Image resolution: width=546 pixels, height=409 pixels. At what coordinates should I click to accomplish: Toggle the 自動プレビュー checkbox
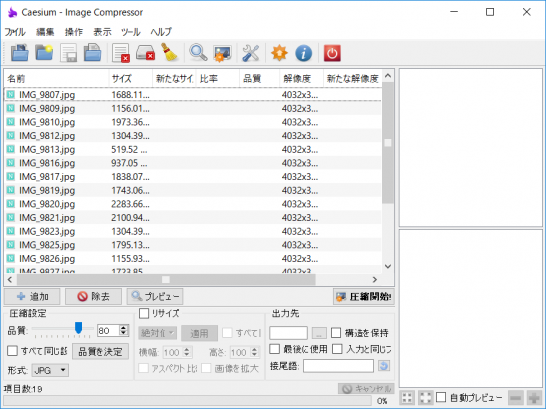tap(441, 397)
